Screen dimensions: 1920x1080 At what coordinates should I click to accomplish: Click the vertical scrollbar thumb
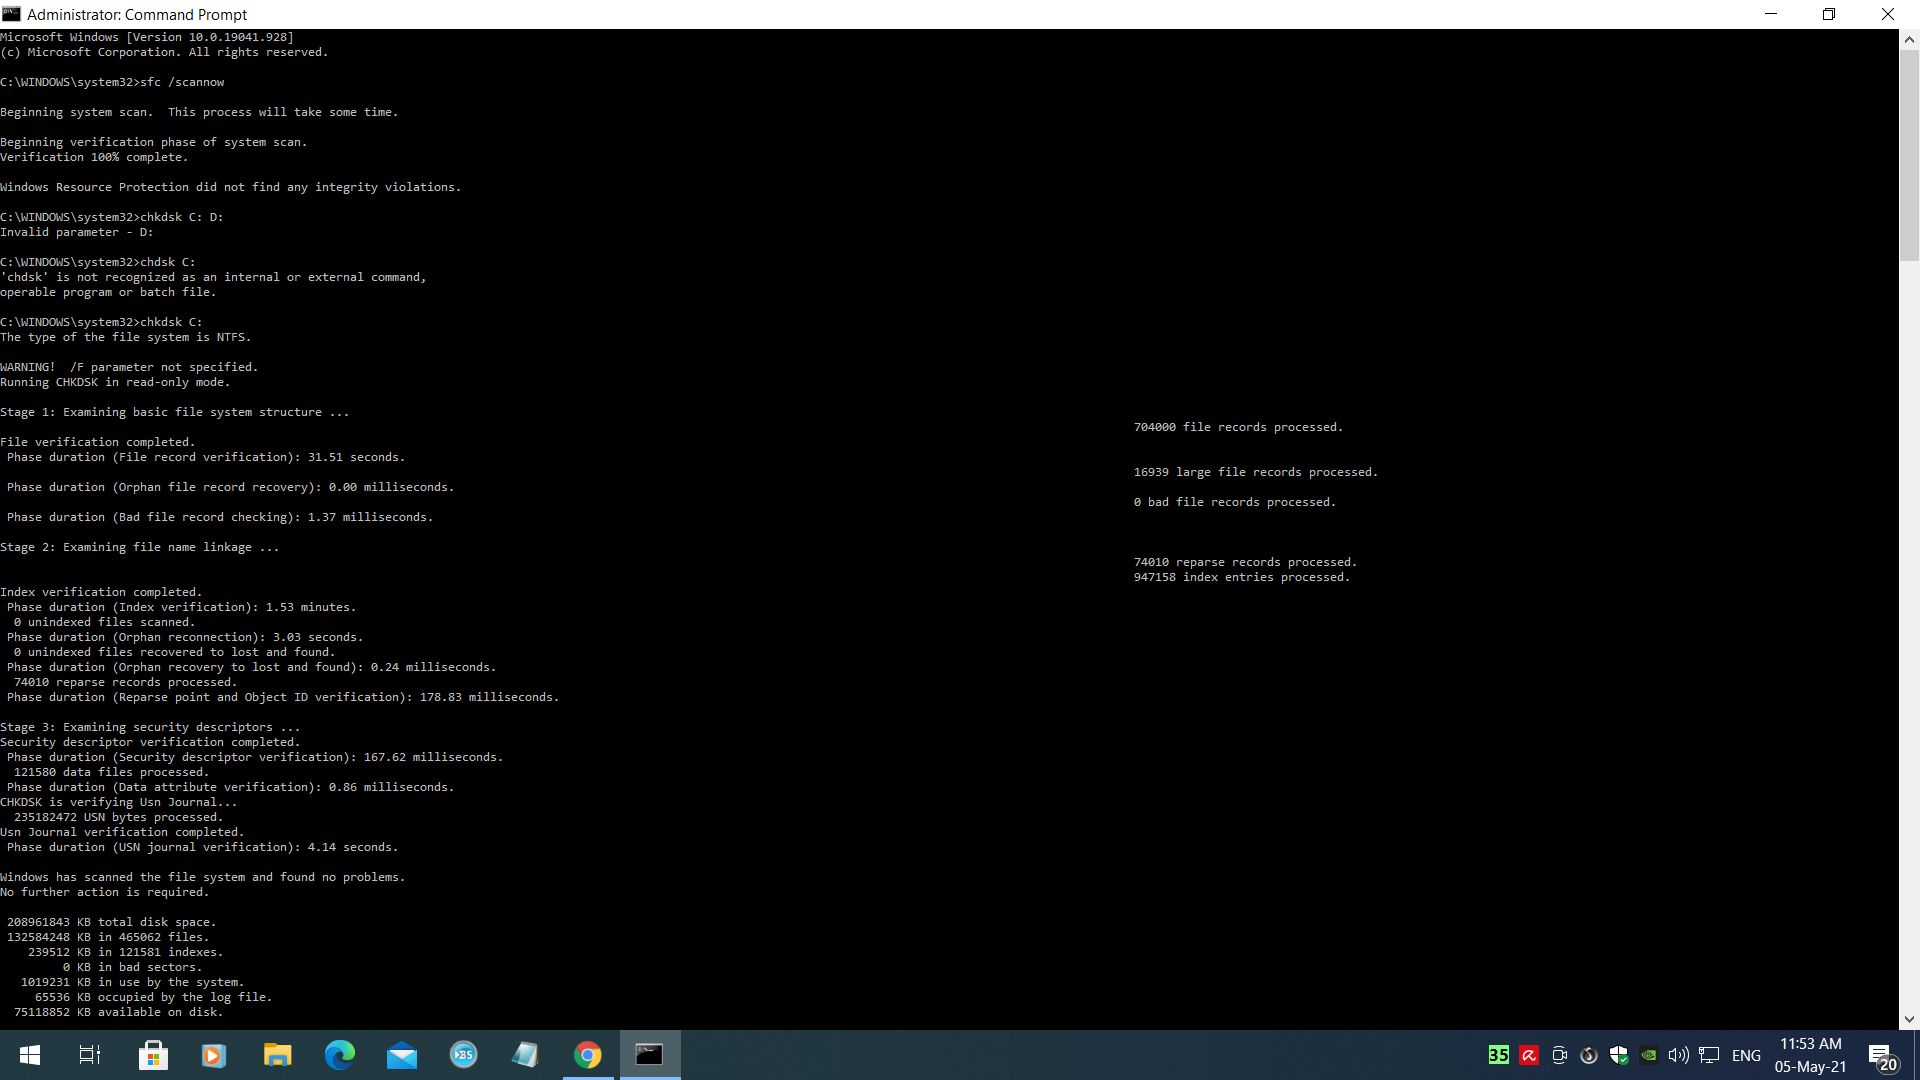[x=1909, y=155]
